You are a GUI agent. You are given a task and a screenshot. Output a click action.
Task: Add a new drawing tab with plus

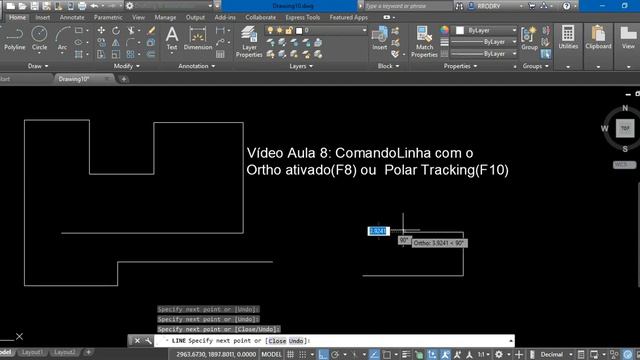(x=124, y=79)
